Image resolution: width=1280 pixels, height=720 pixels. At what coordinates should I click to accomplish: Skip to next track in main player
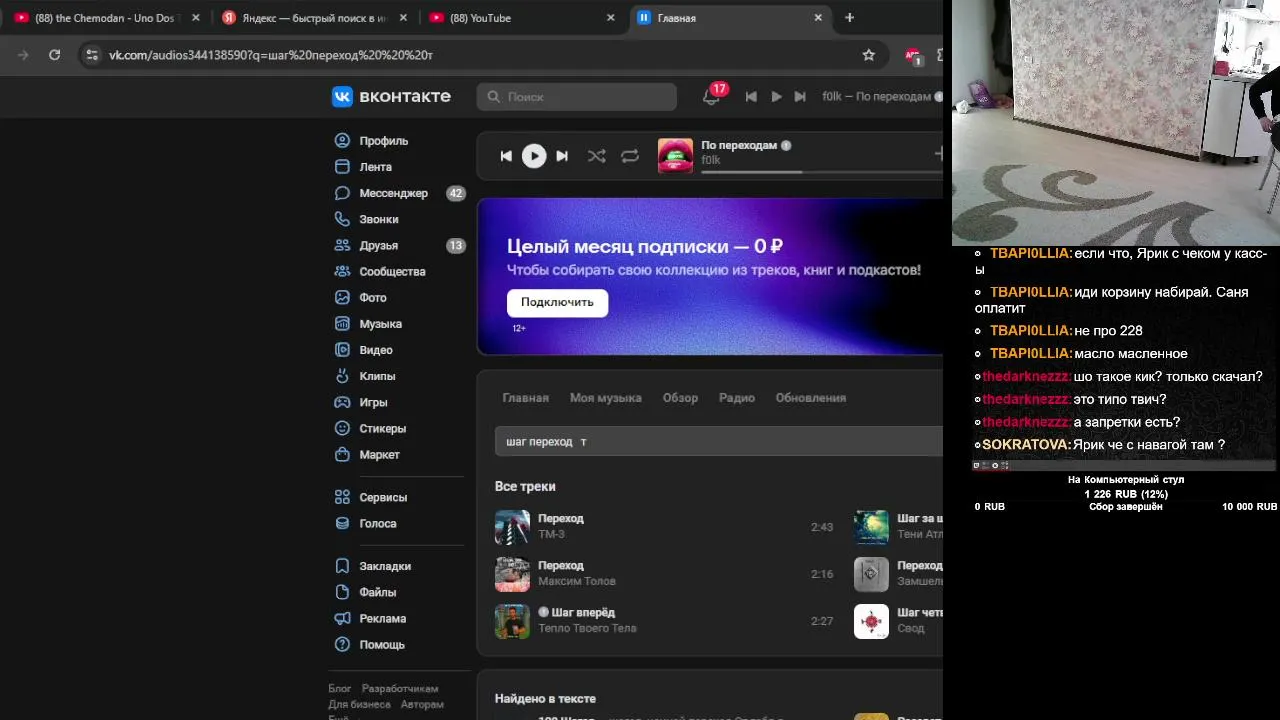pyautogui.click(x=562, y=156)
